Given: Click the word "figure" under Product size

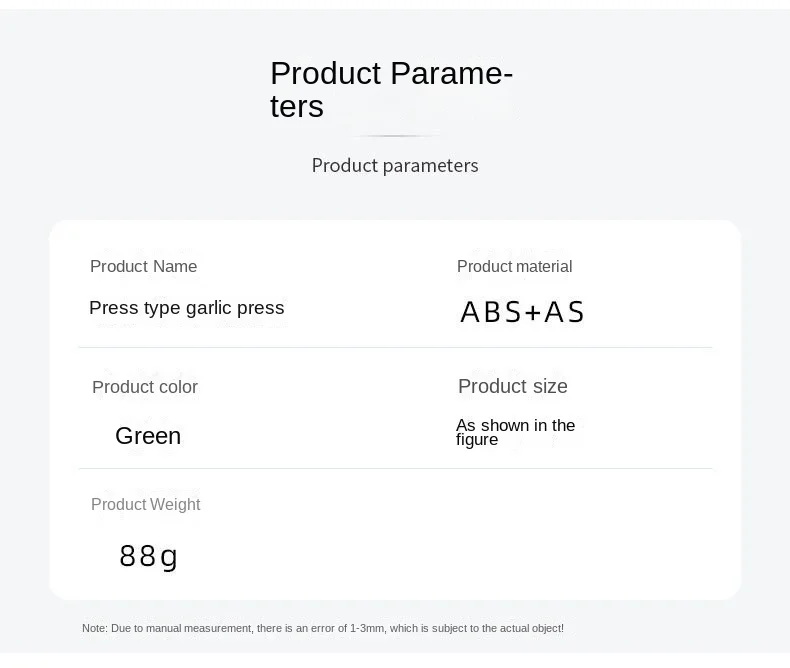Looking at the screenshot, I should point(477,441).
